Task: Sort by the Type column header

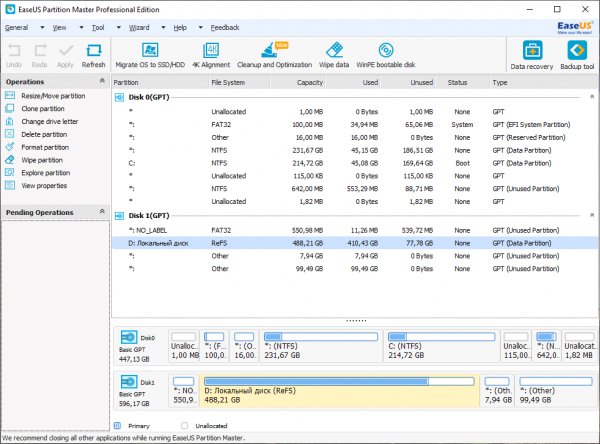Action: [543, 82]
